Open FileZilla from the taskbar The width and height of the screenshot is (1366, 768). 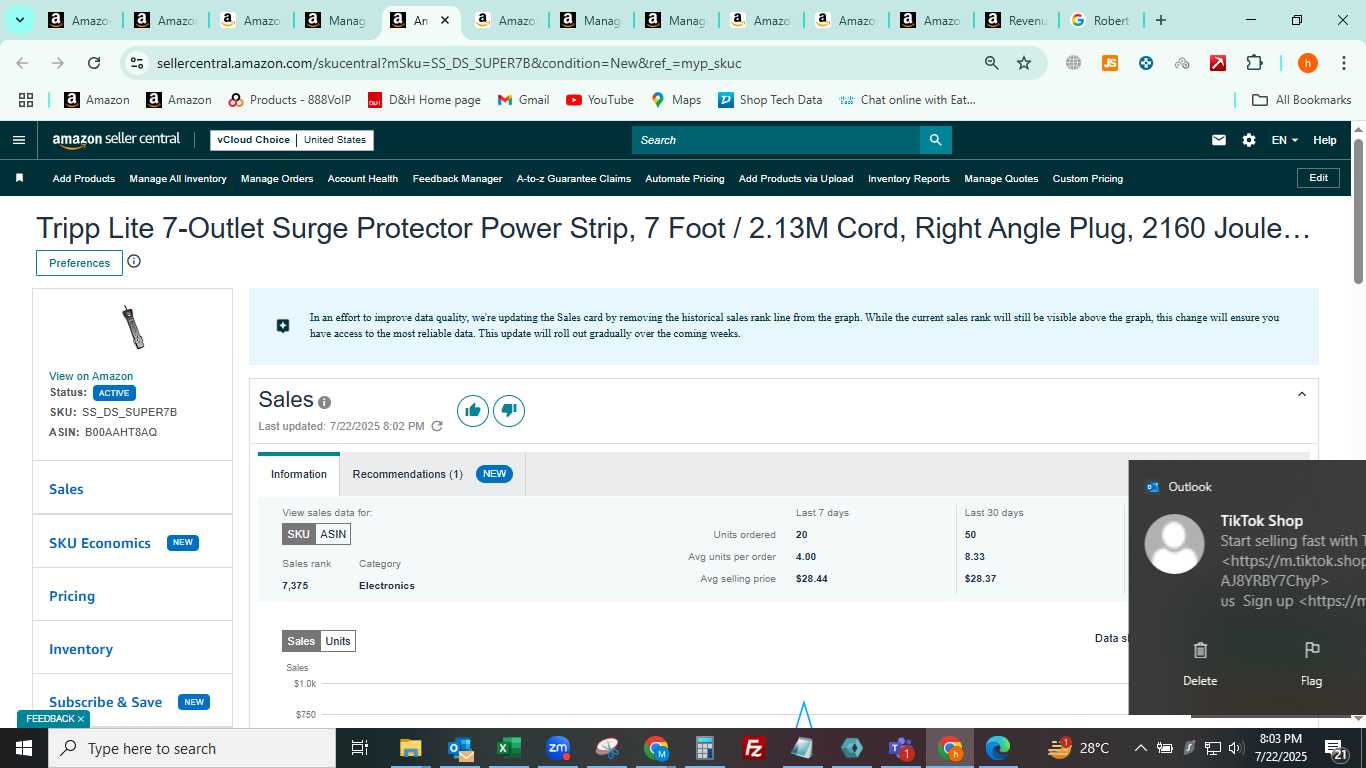point(753,748)
